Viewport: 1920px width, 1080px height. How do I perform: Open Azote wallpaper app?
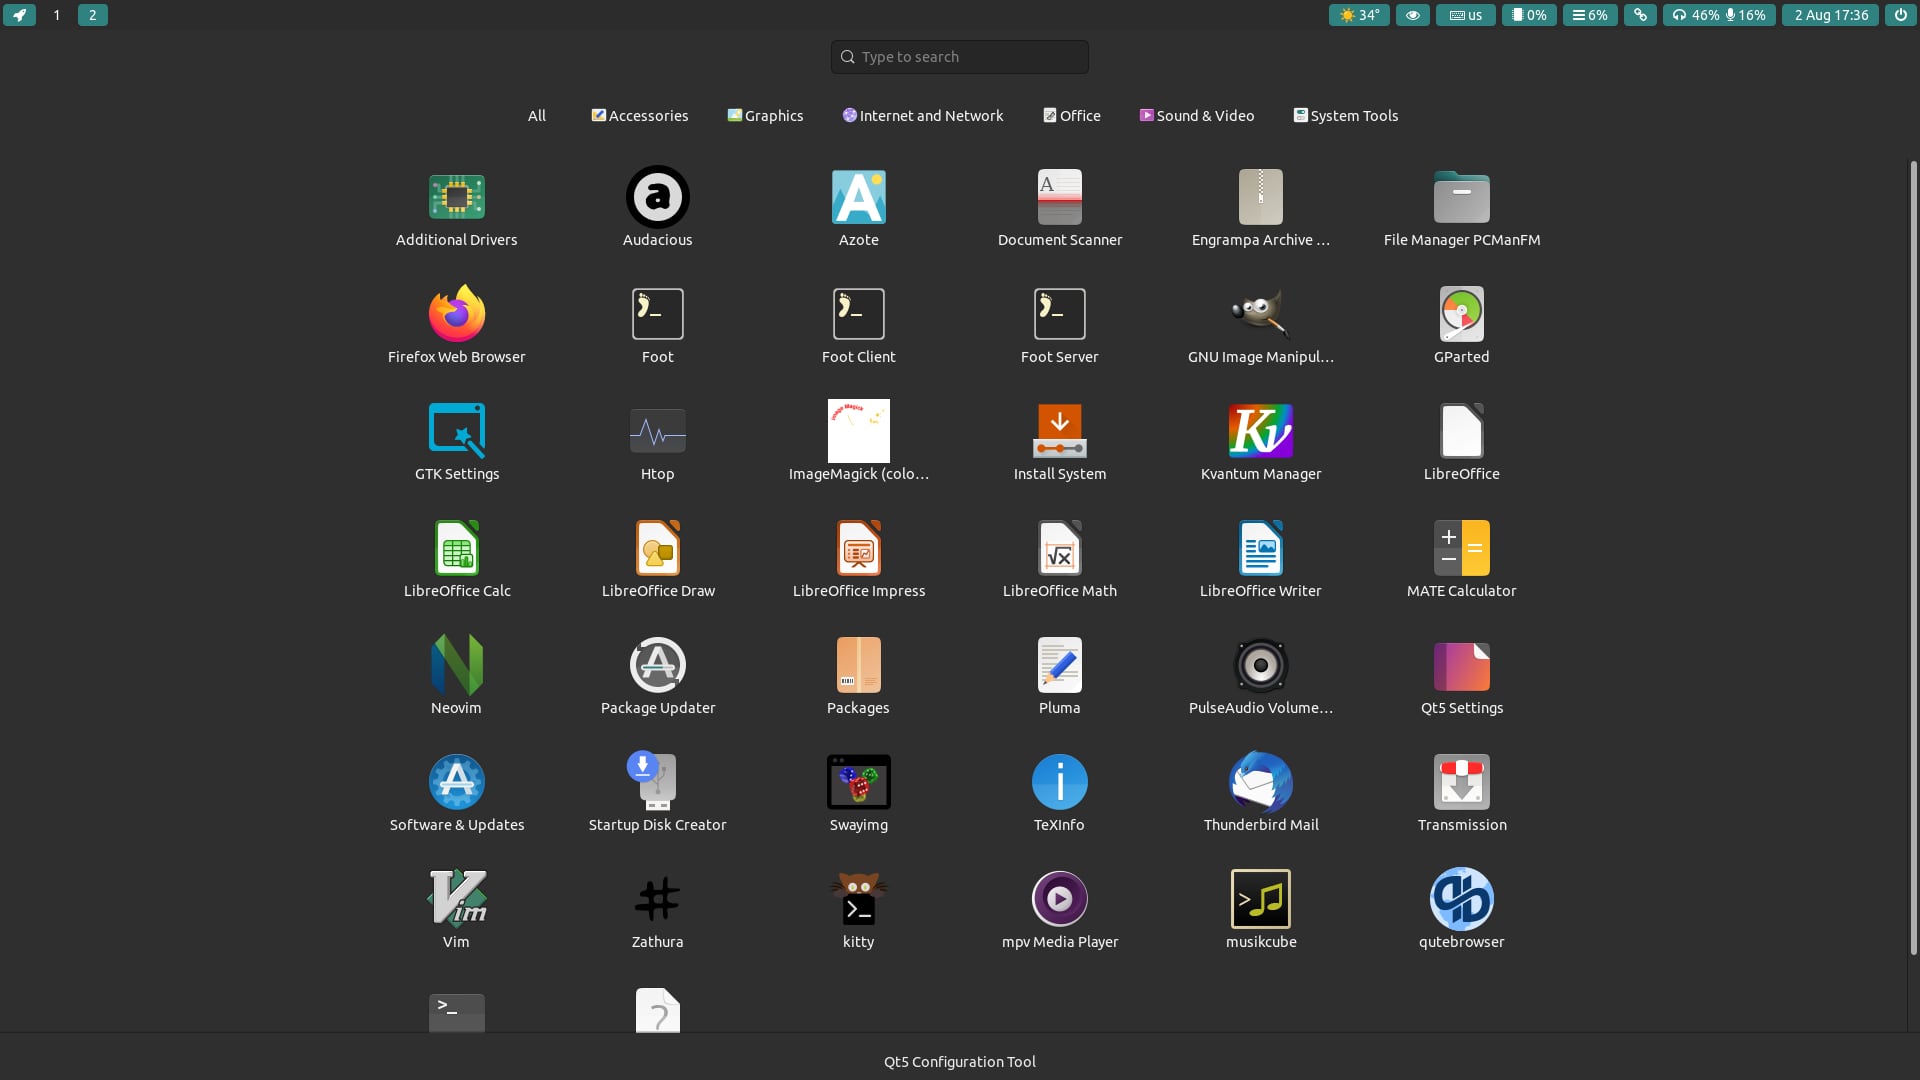click(x=859, y=208)
